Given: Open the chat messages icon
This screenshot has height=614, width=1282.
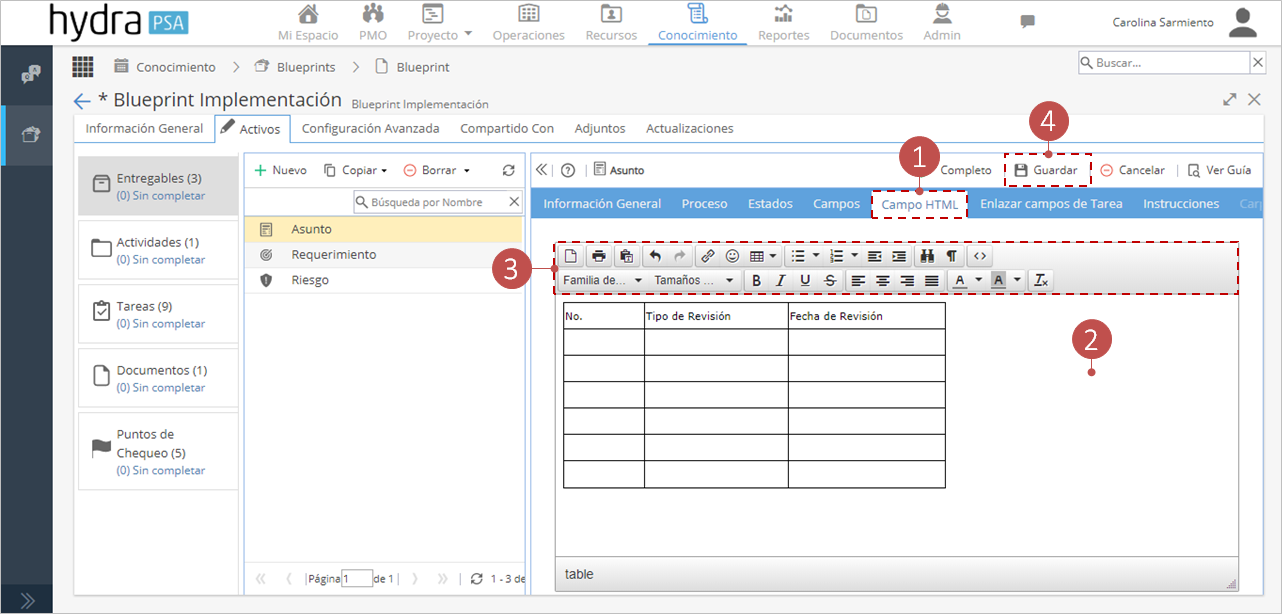Looking at the screenshot, I should click(x=1027, y=21).
